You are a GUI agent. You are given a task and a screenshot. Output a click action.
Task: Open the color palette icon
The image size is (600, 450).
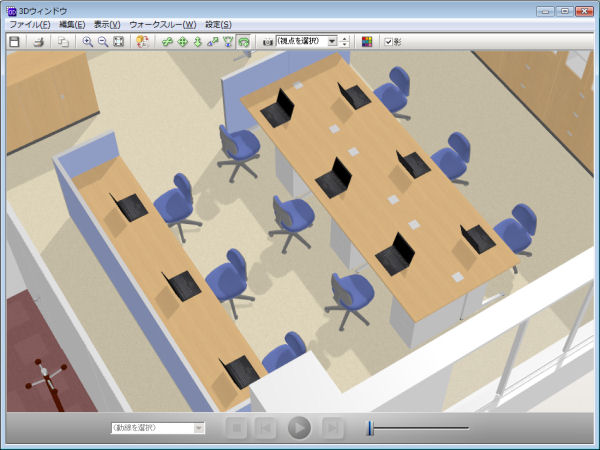pyautogui.click(x=367, y=42)
